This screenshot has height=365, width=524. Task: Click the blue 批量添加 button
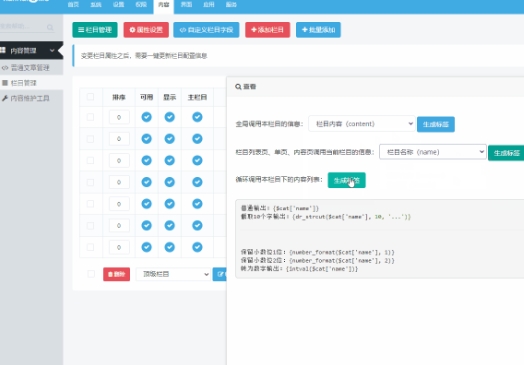pos(318,30)
